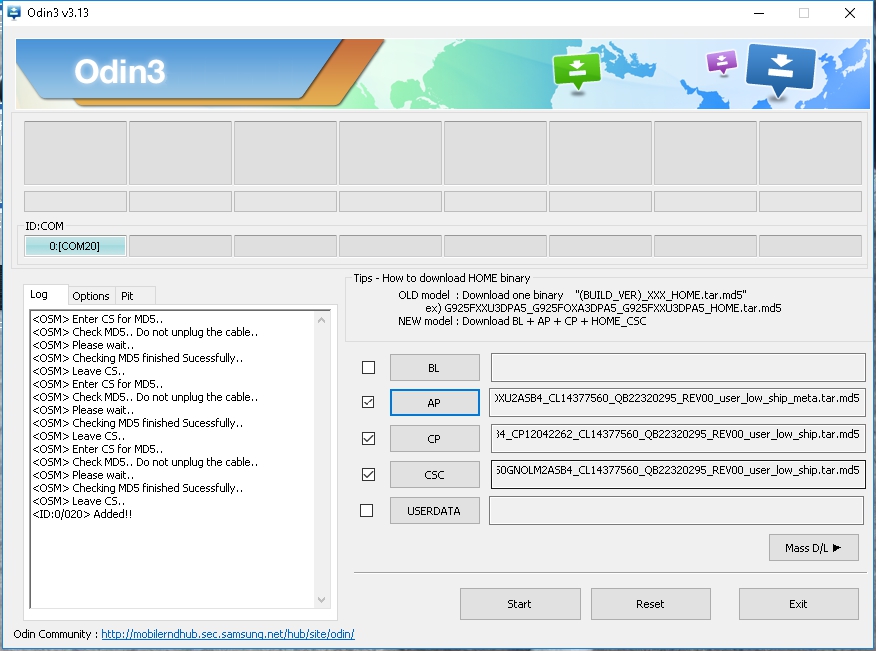Select the 0:[COM20] port slot
876x651 pixels.
[x=75, y=246]
